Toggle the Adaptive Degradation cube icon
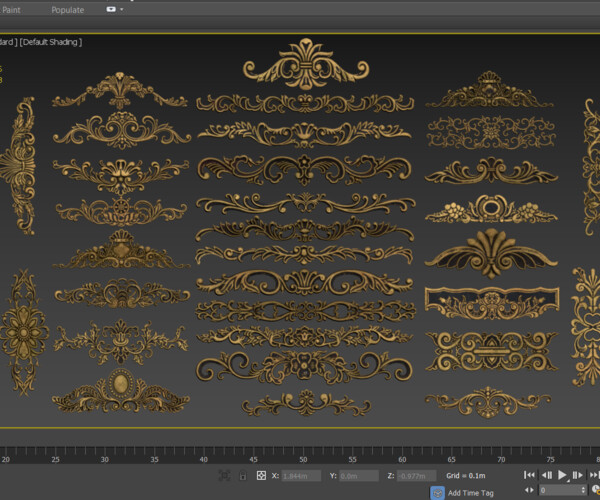This screenshot has width=600, height=500. [x=437, y=493]
